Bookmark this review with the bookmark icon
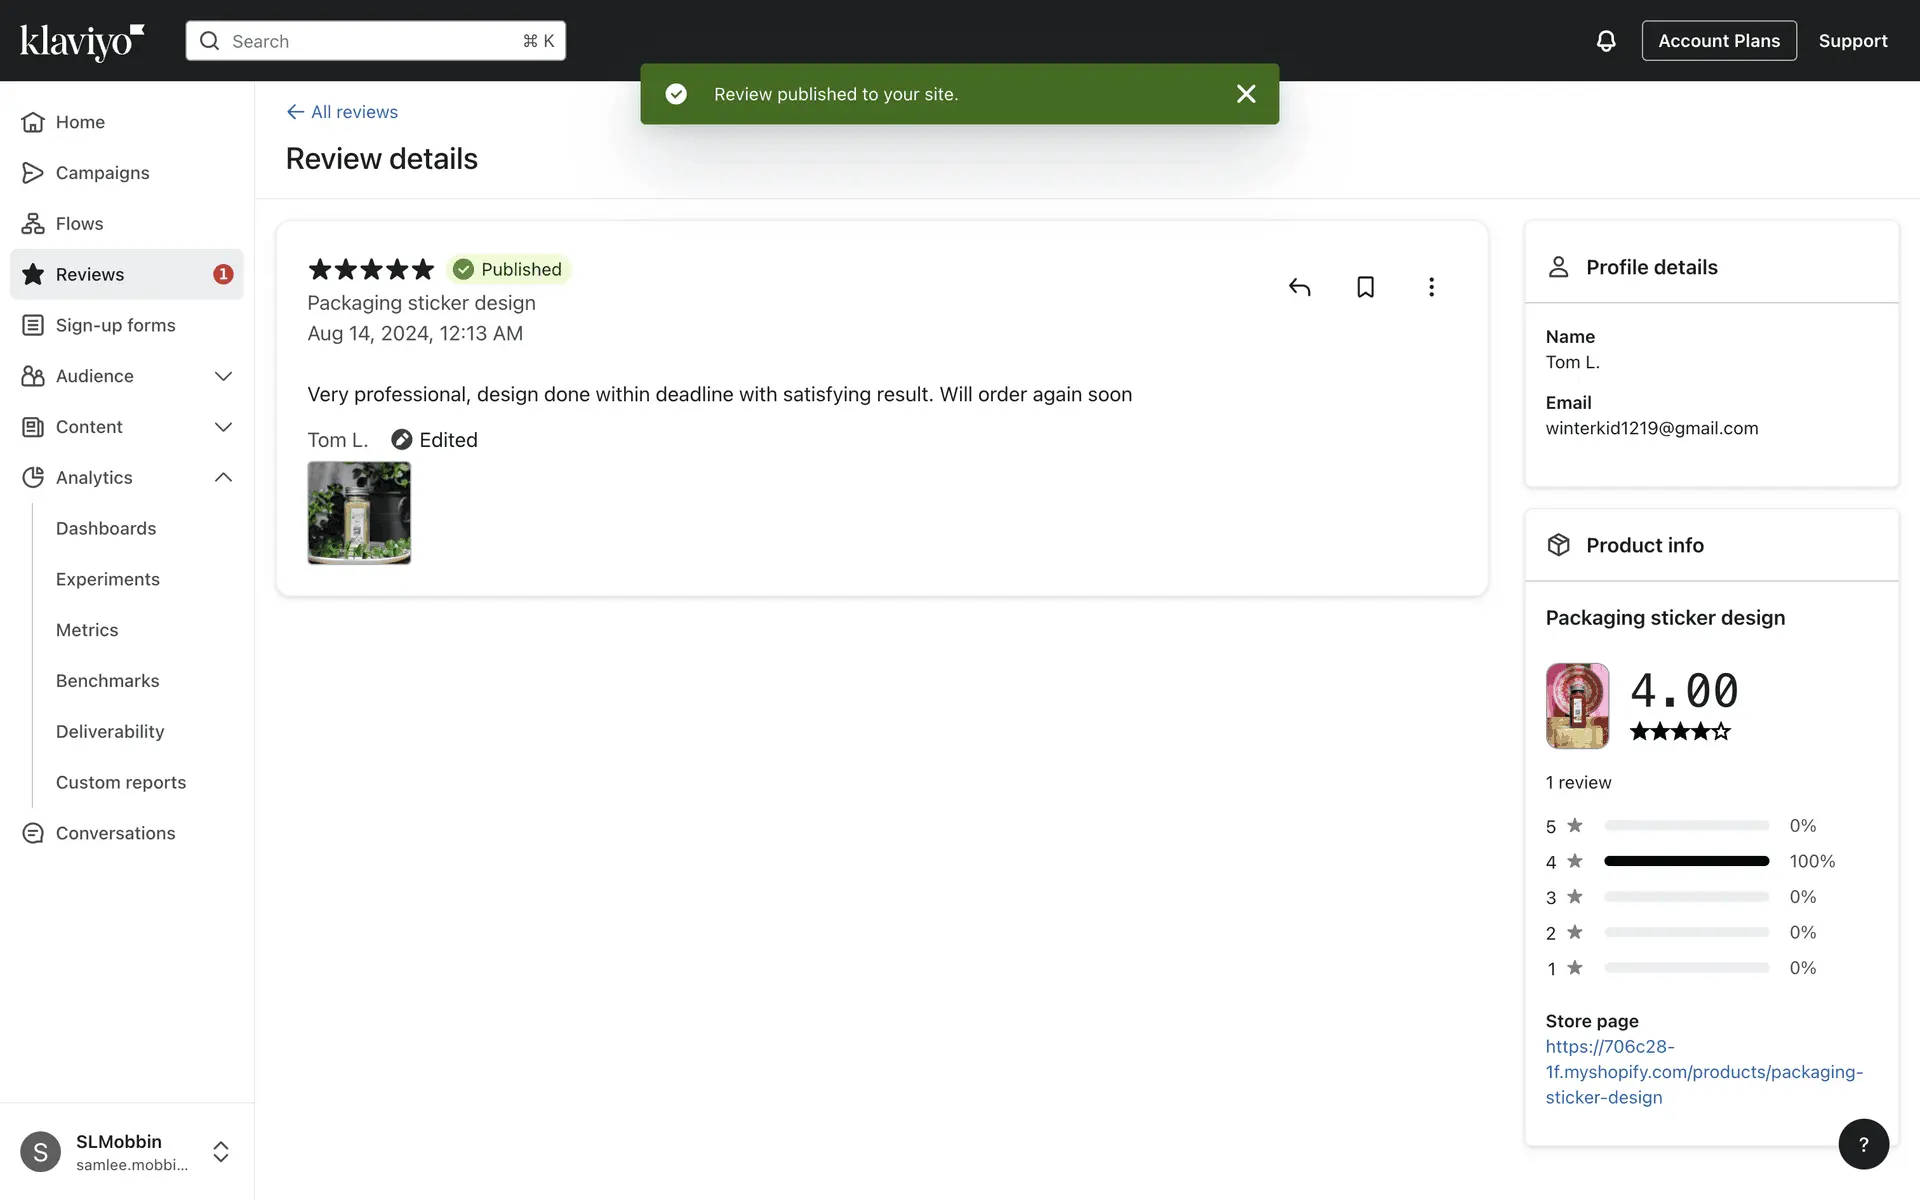The width and height of the screenshot is (1920, 1200). [x=1365, y=288]
